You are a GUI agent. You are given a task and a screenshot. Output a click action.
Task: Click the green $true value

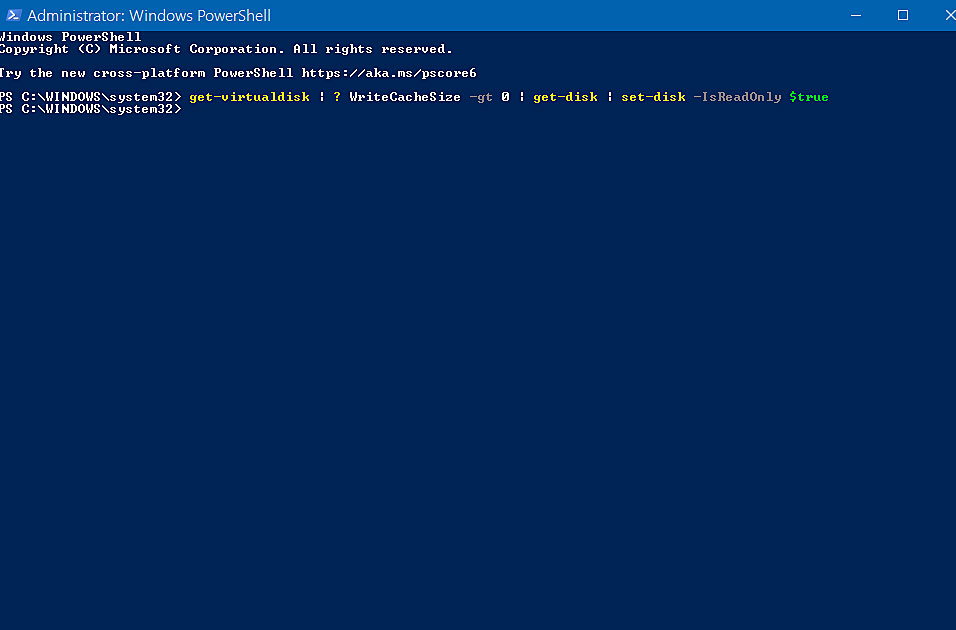(809, 97)
